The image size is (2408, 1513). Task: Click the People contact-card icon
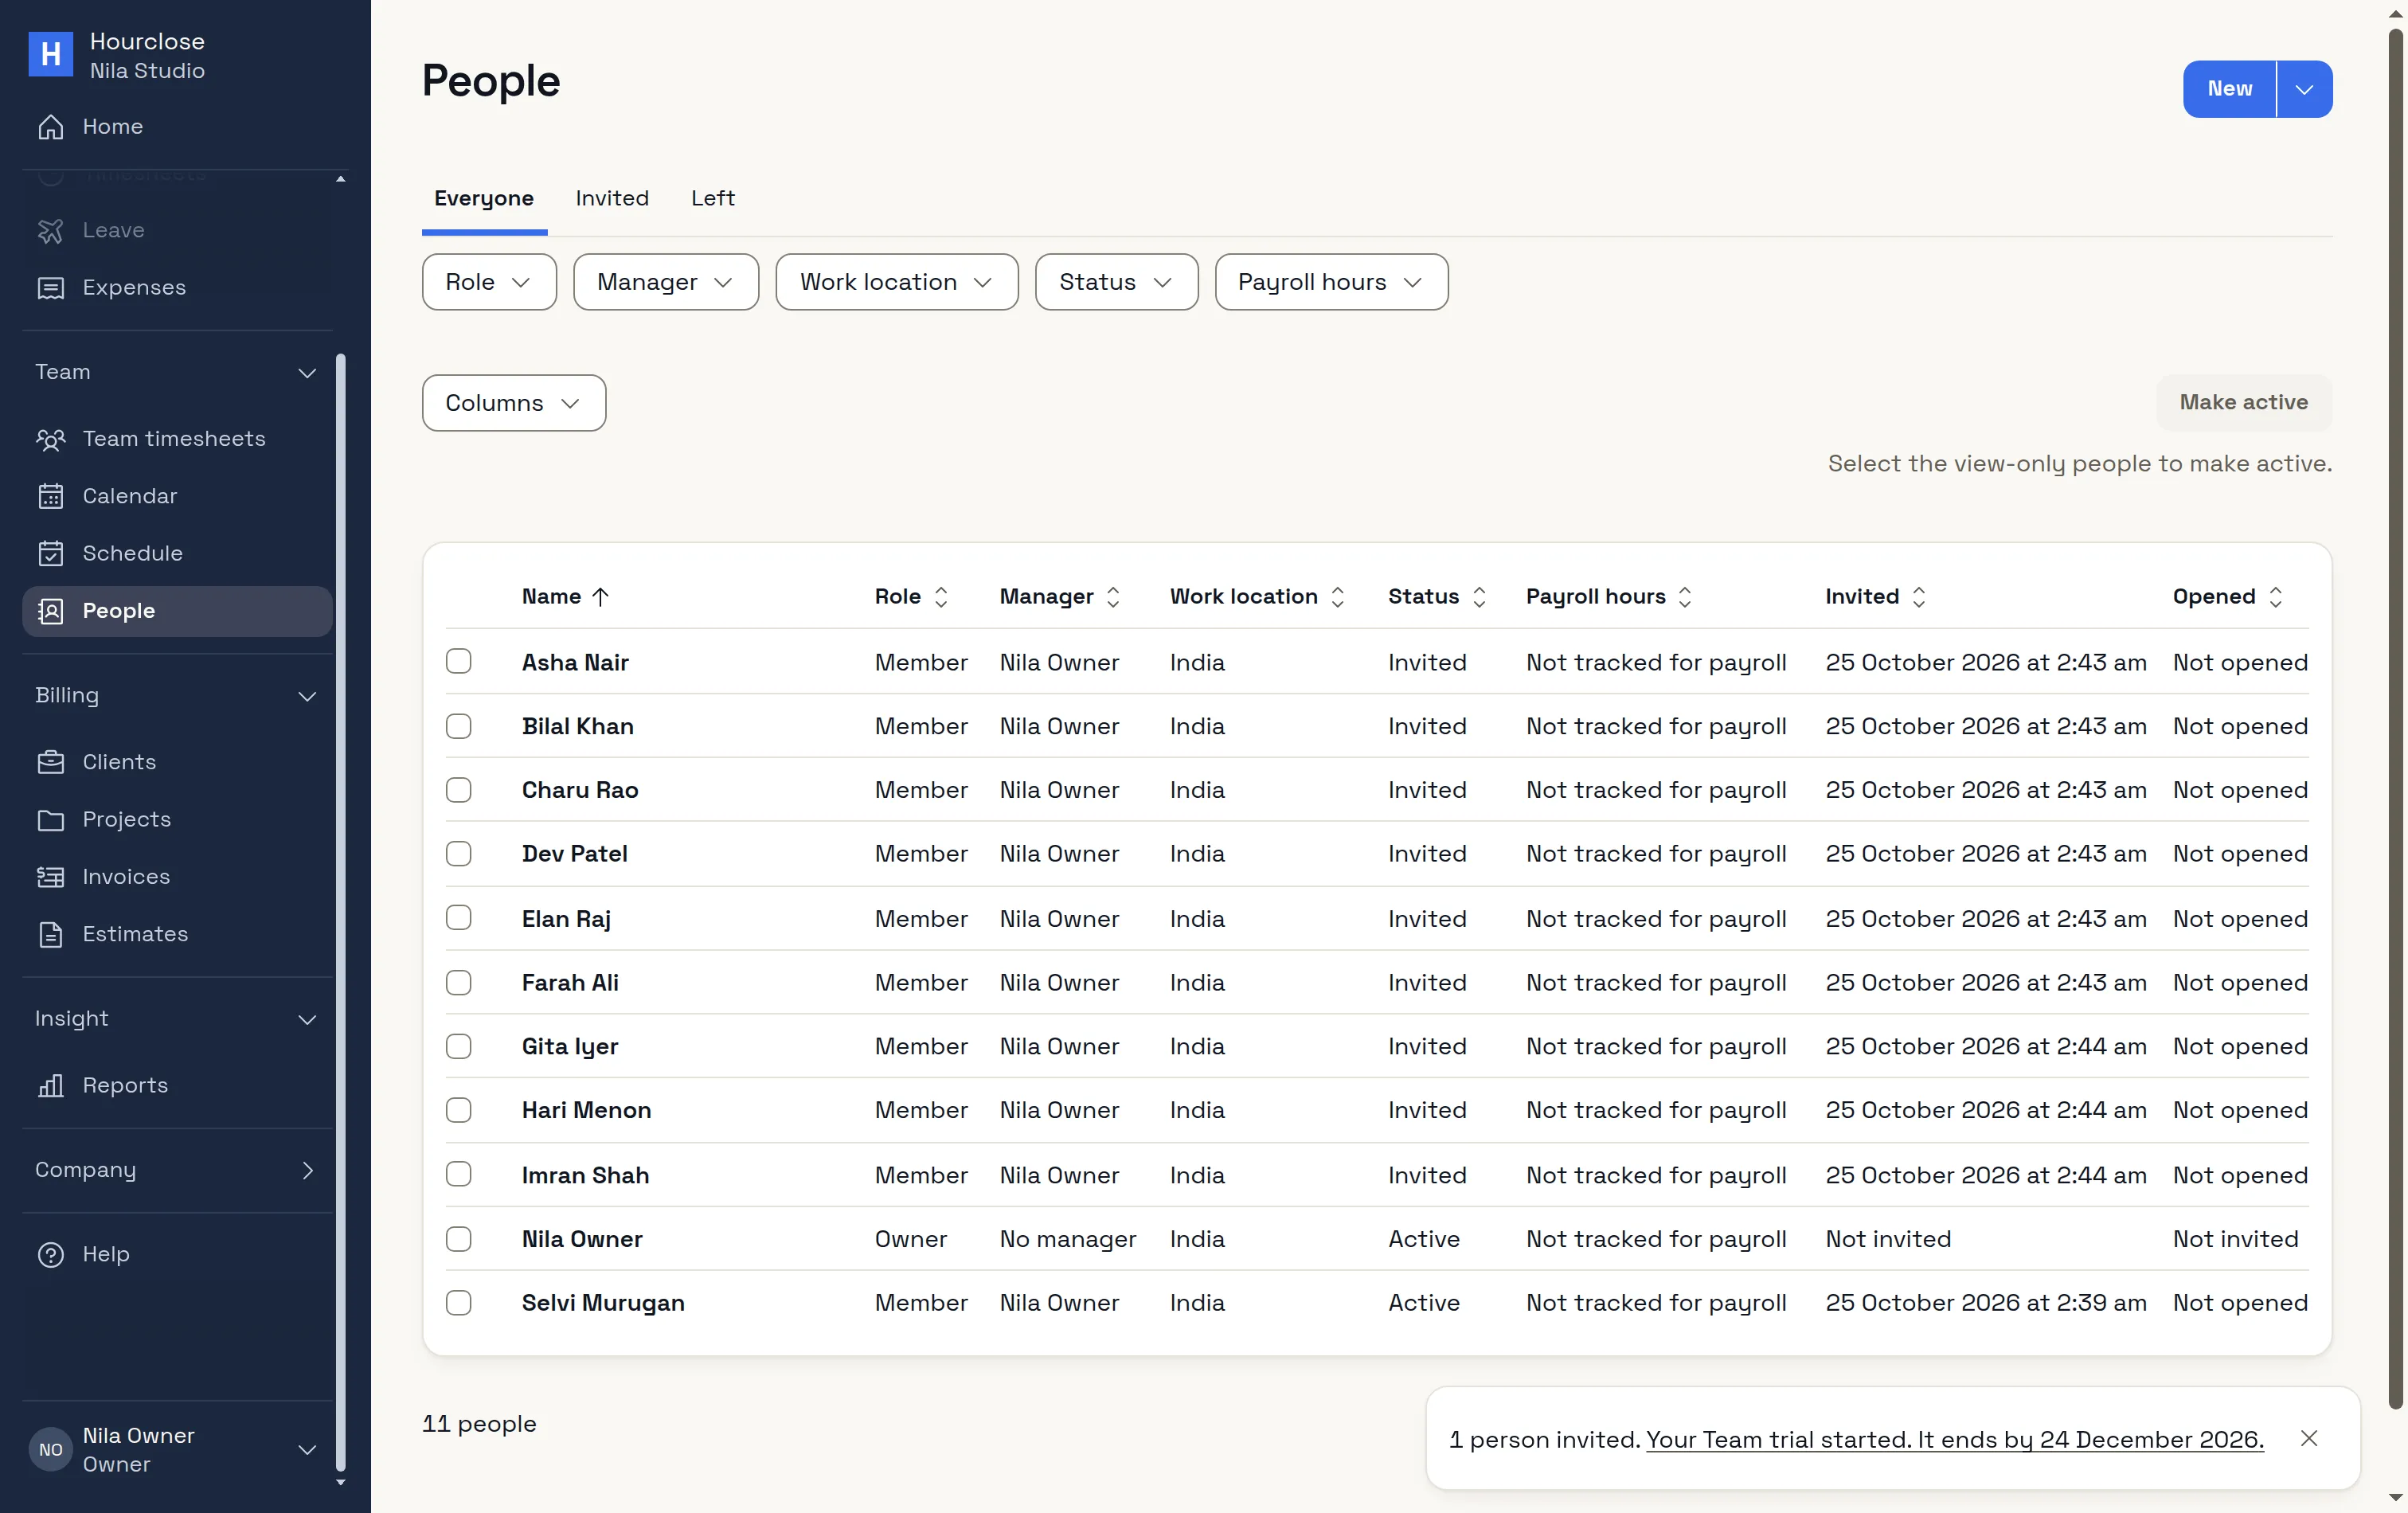(50, 611)
